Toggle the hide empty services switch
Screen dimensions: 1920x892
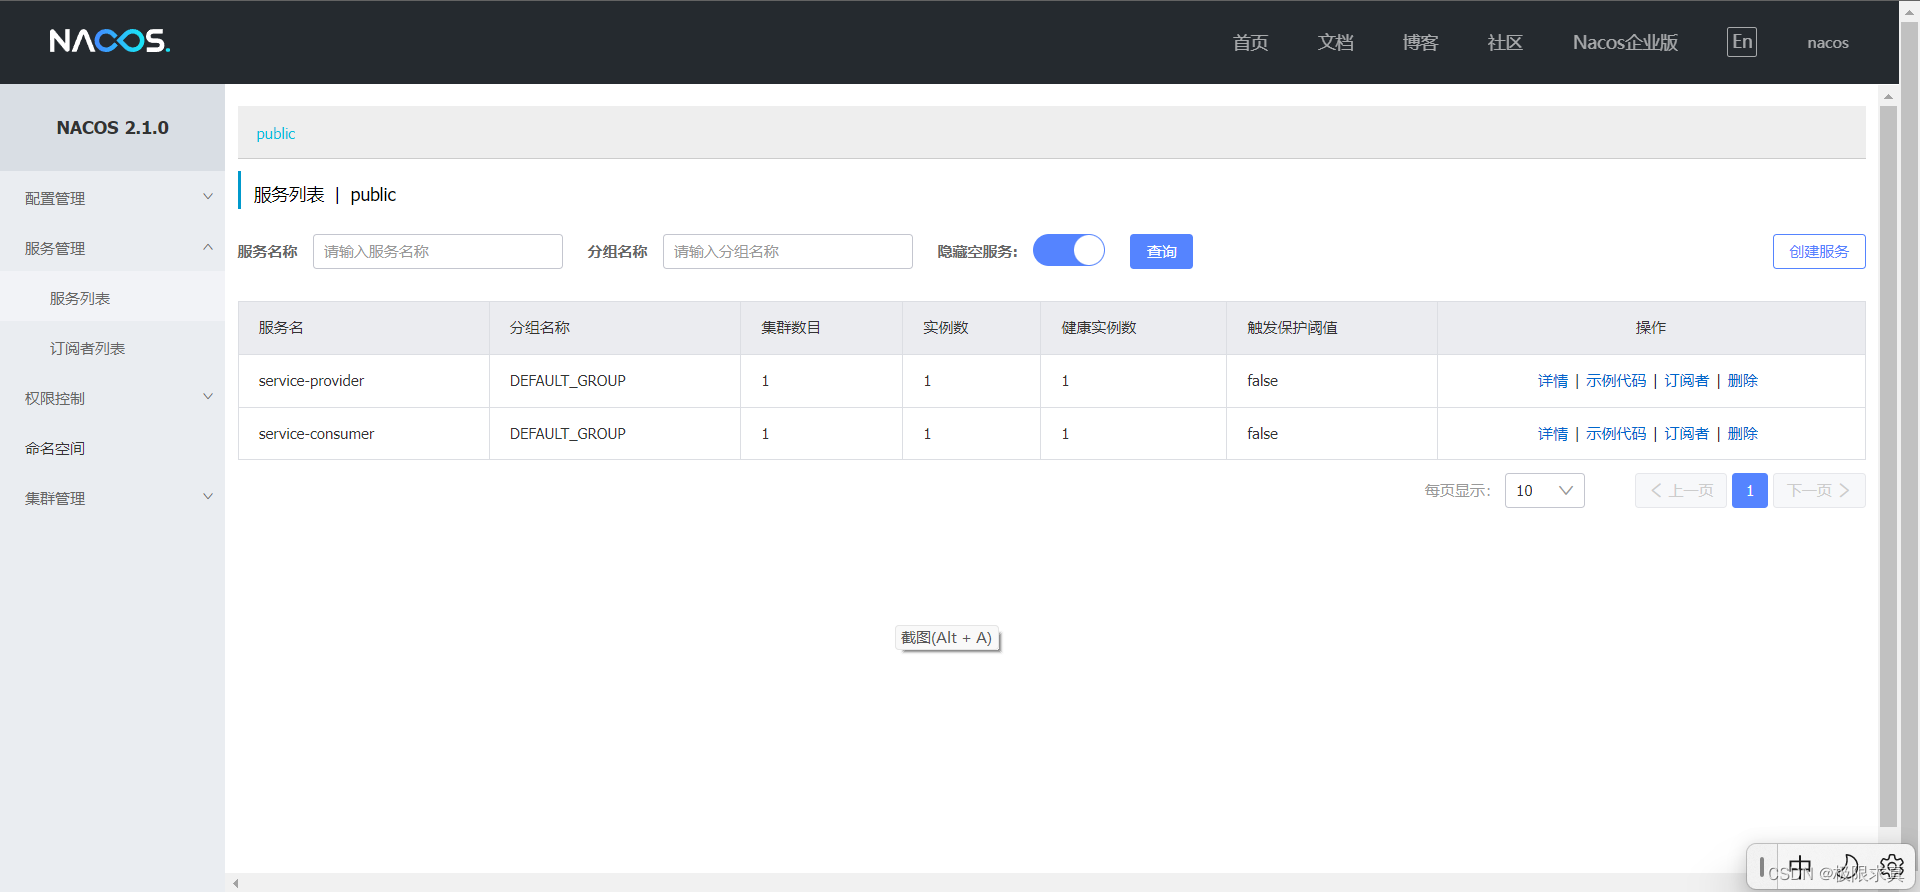[1069, 250]
